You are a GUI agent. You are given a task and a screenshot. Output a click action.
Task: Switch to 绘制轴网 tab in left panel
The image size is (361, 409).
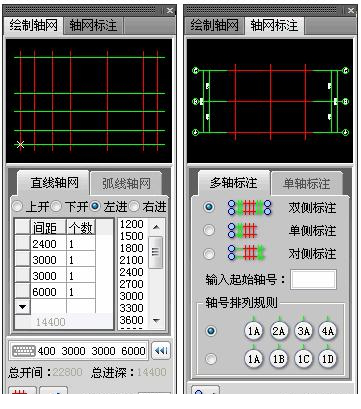pos(33,25)
